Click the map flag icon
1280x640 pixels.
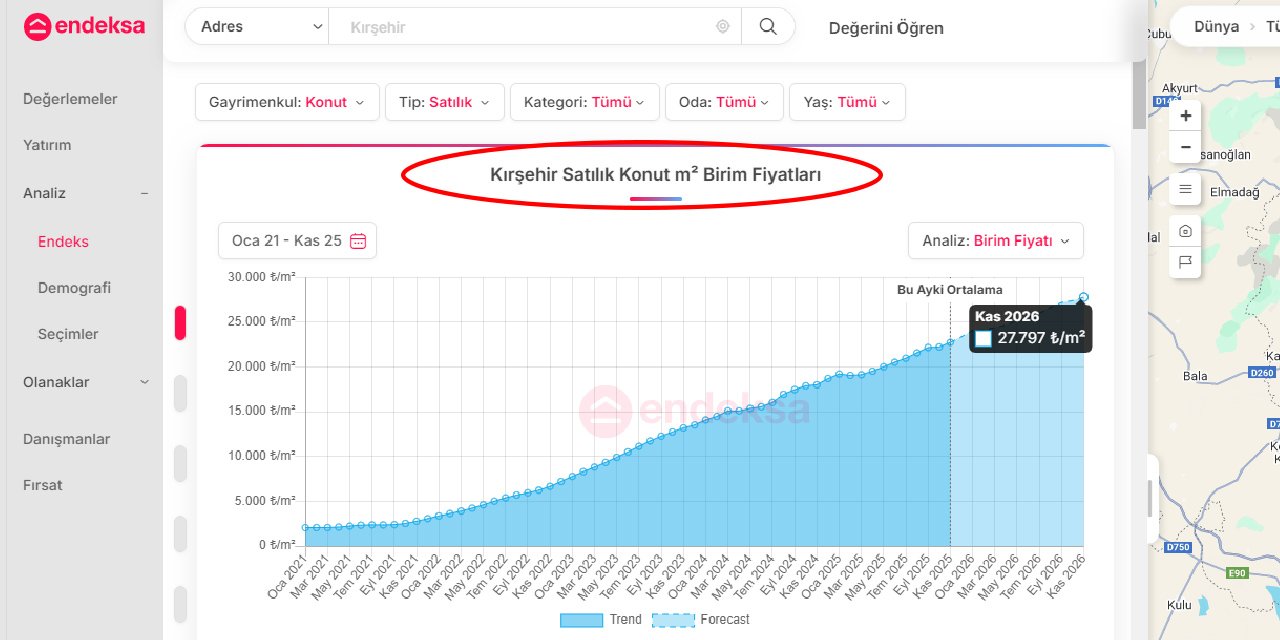point(1185,262)
